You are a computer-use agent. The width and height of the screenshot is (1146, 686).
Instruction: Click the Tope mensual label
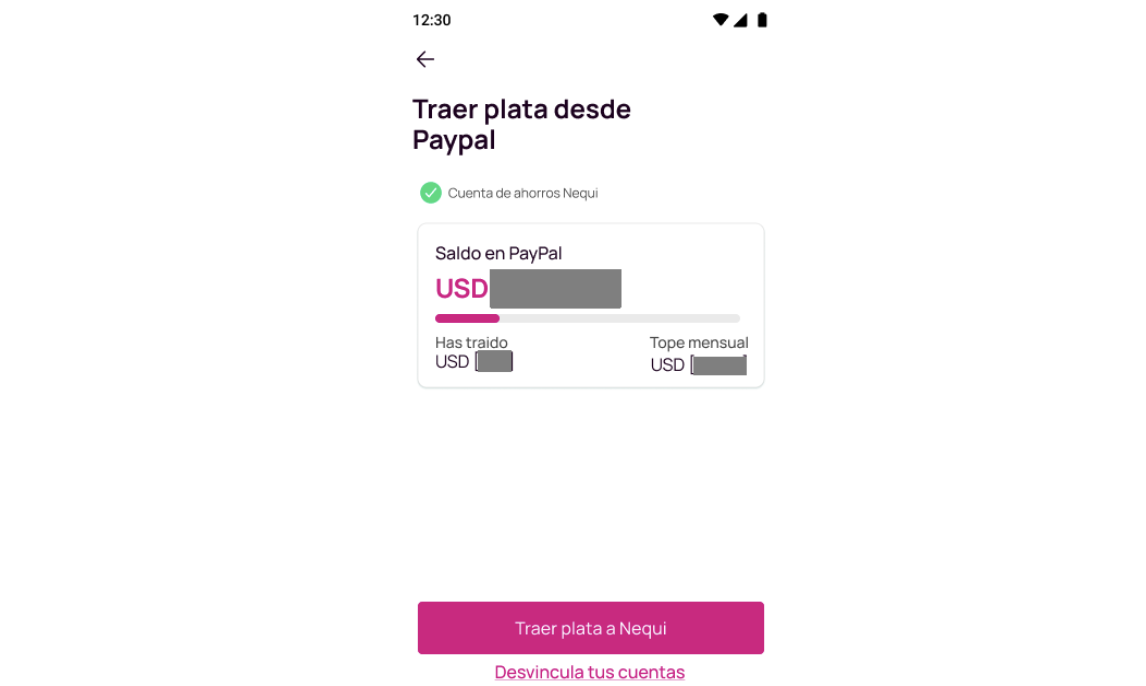click(699, 343)
